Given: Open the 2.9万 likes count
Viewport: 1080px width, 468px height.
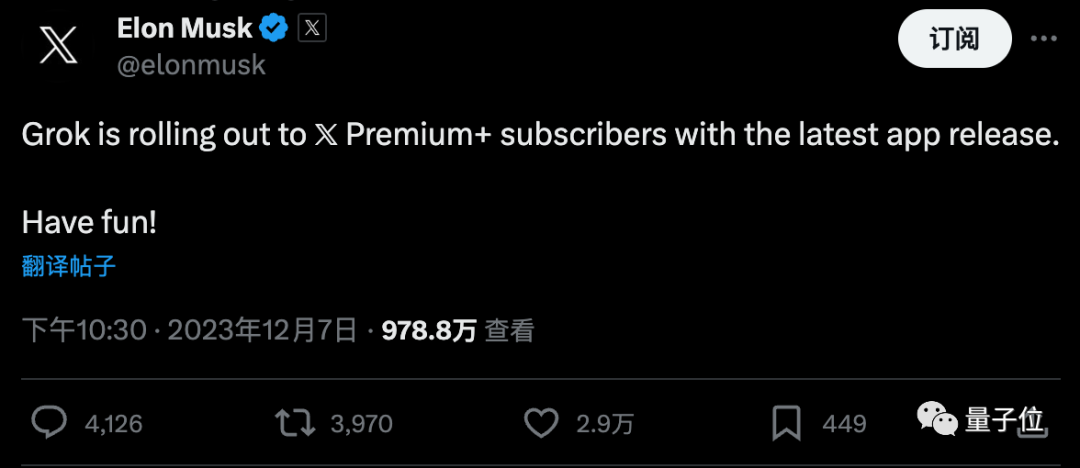Looking at the screenshot, I should 605,424.
